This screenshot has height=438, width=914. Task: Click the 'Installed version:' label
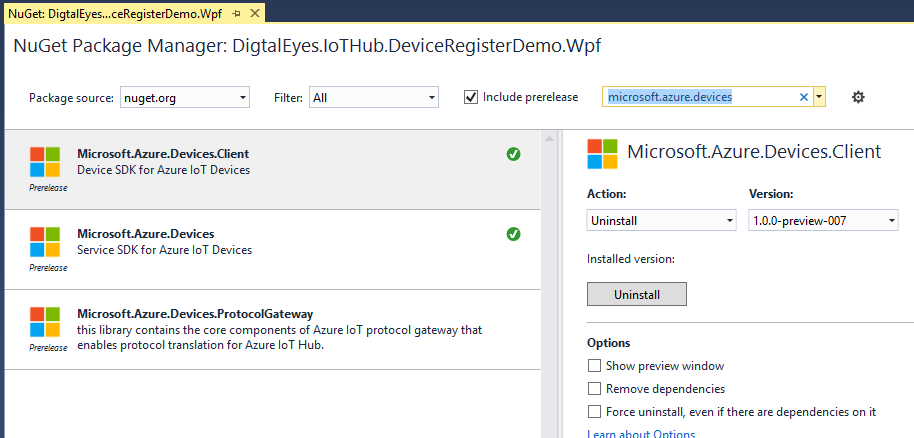(x=631, y=259)
